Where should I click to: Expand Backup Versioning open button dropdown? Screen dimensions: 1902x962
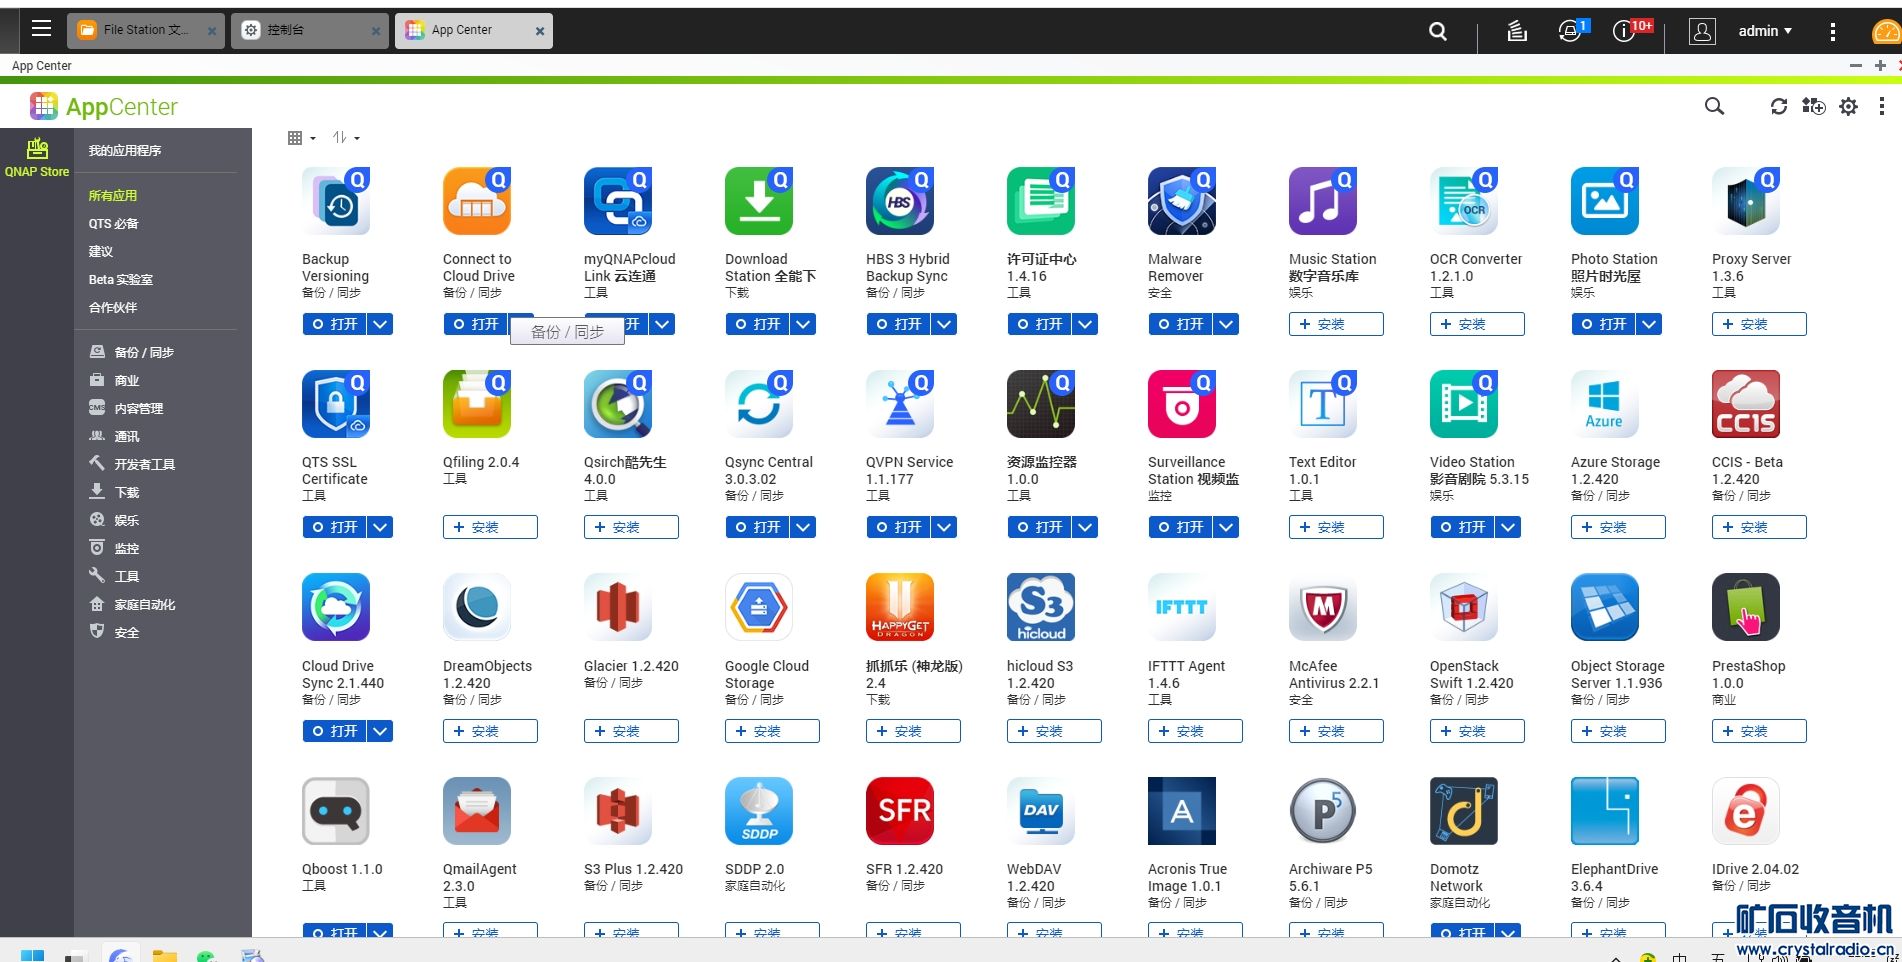point(380,324)
